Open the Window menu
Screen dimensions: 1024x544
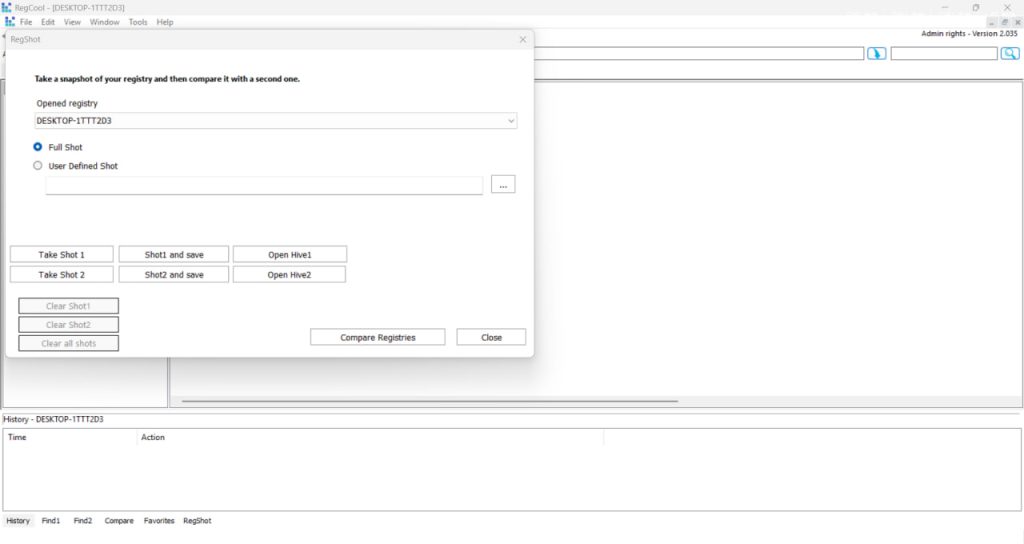(104, 22)
